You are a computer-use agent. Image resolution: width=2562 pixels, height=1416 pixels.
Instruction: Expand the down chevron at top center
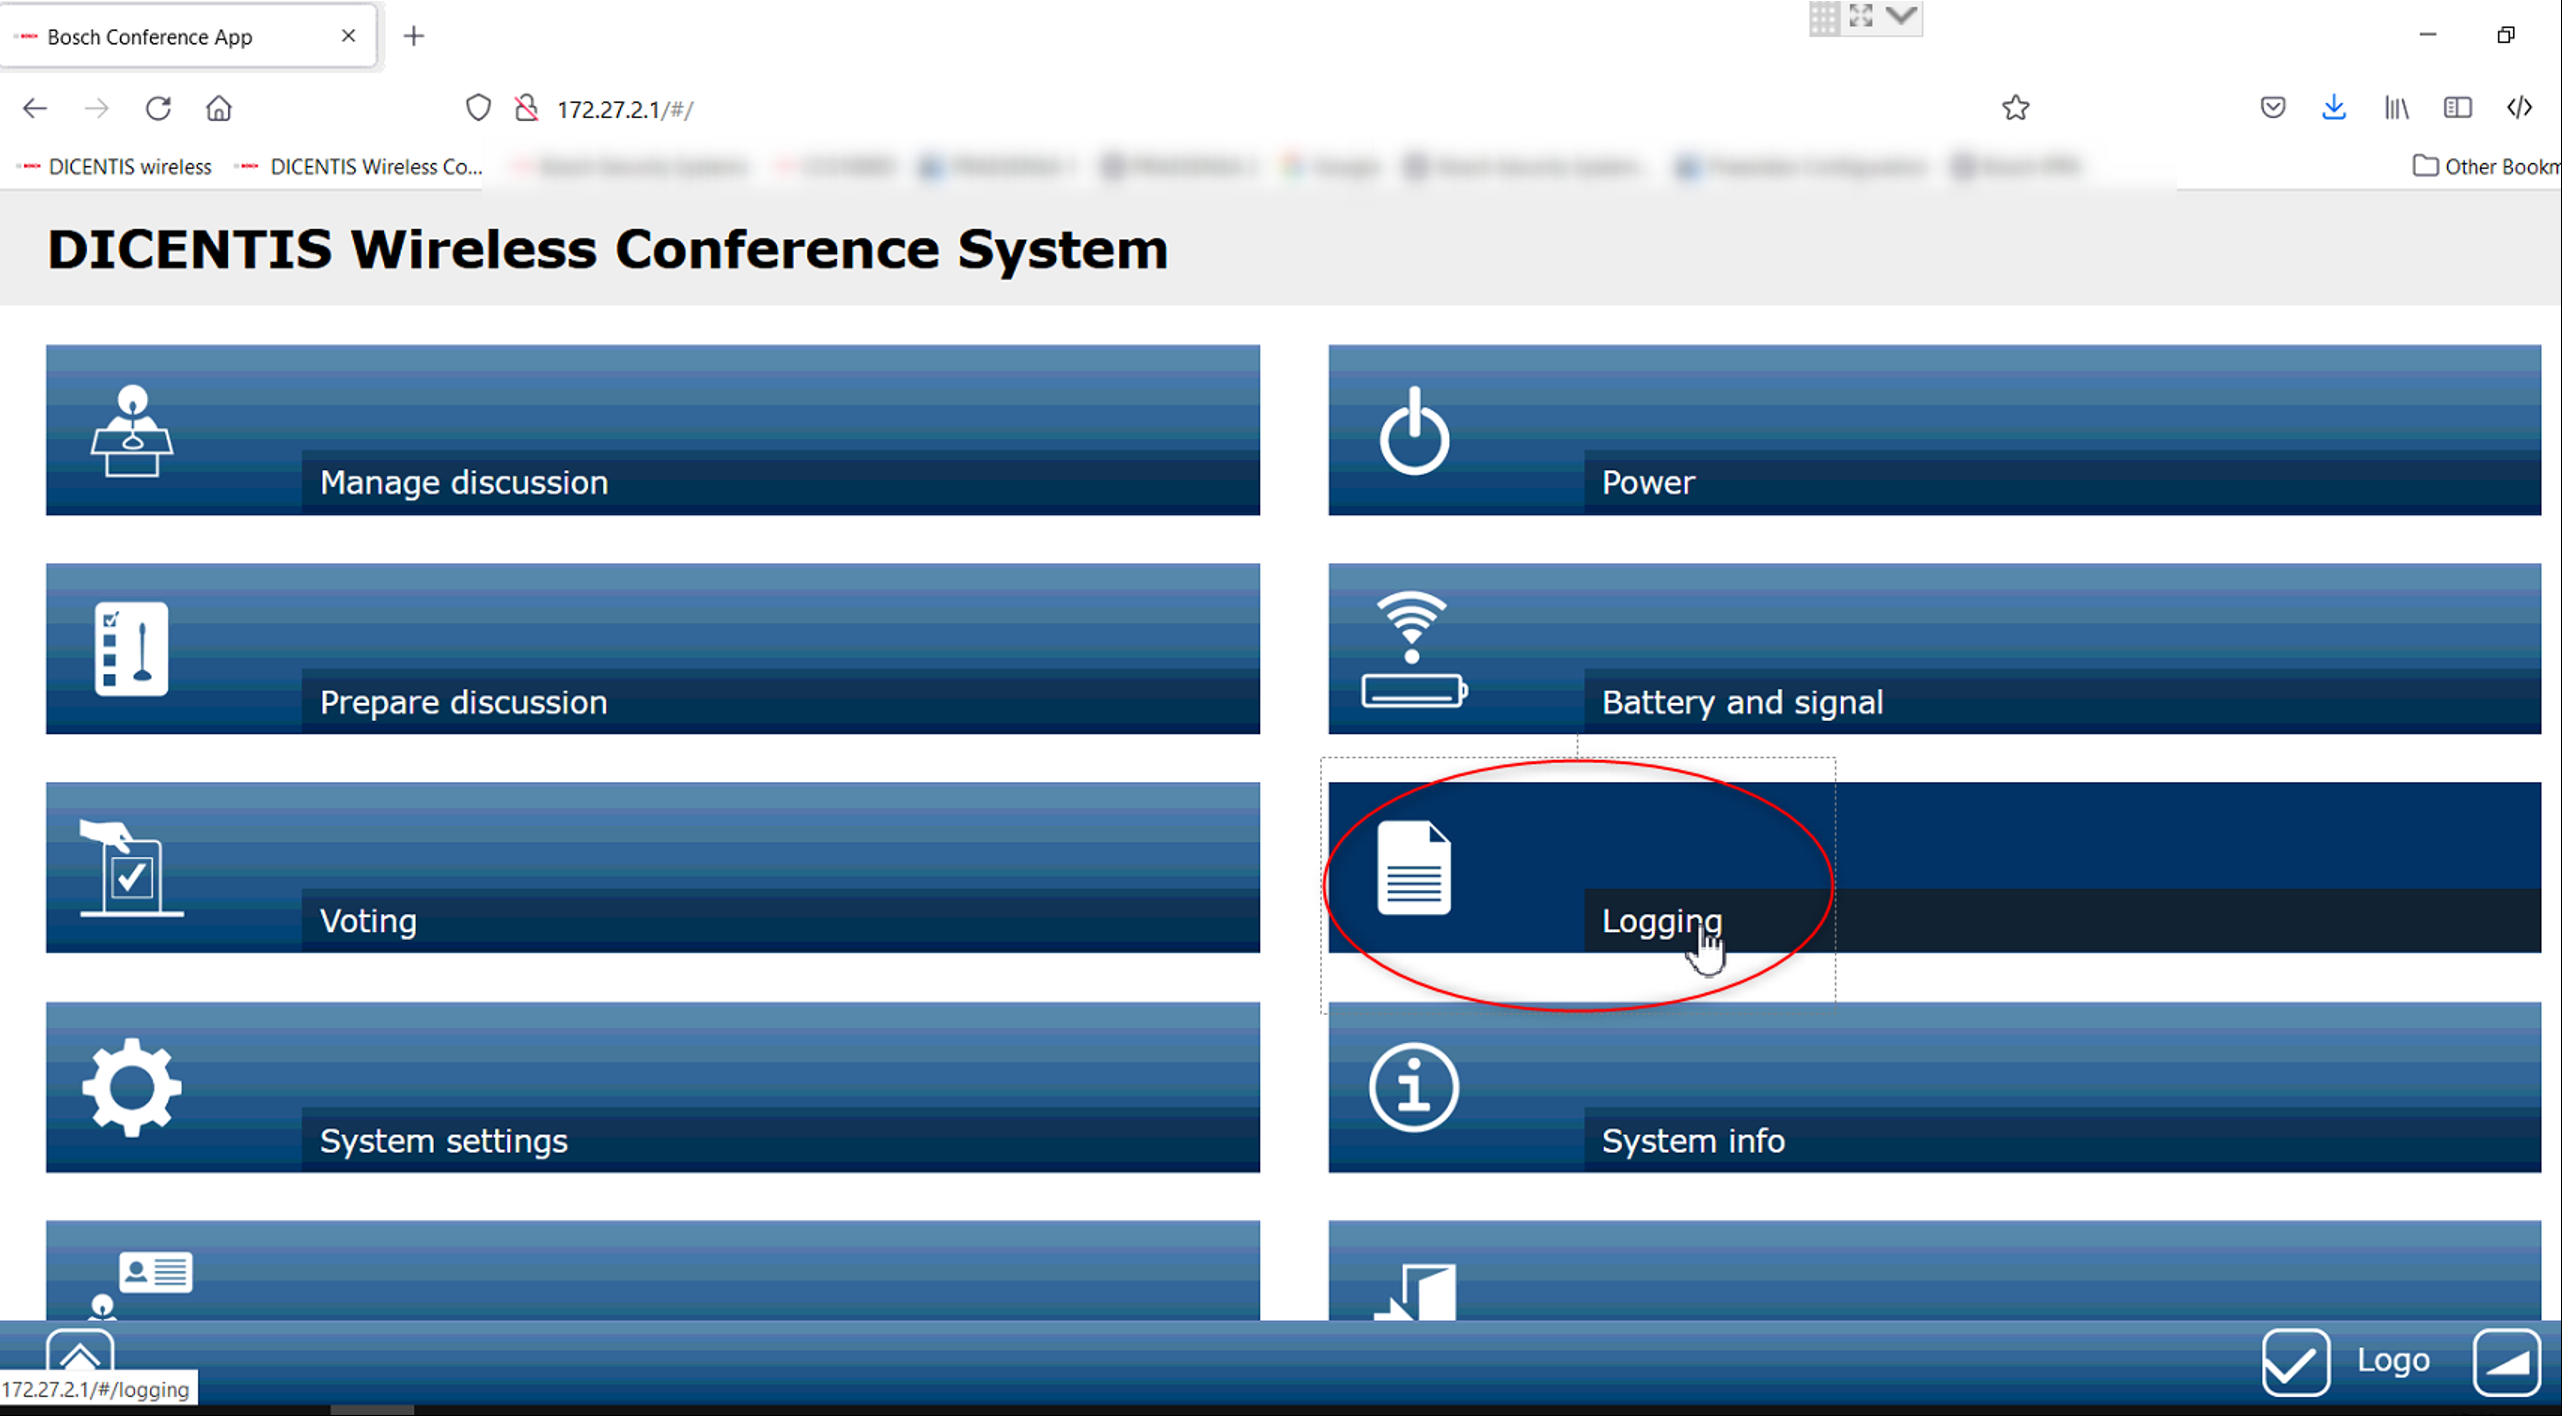[1902, 16]
